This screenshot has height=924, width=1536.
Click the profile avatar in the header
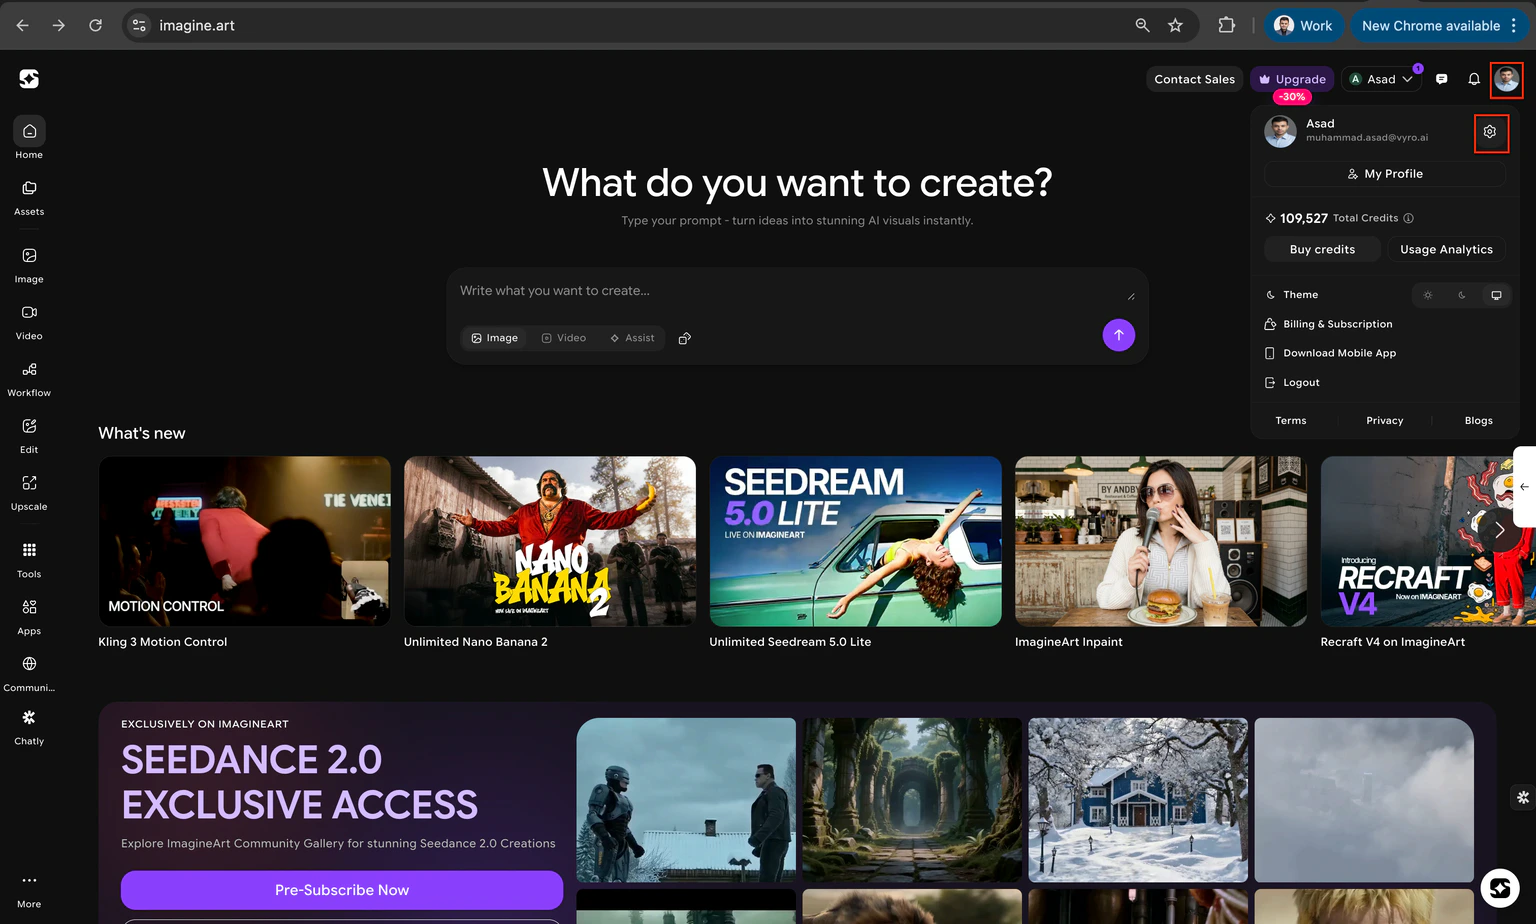[1506, 79]
